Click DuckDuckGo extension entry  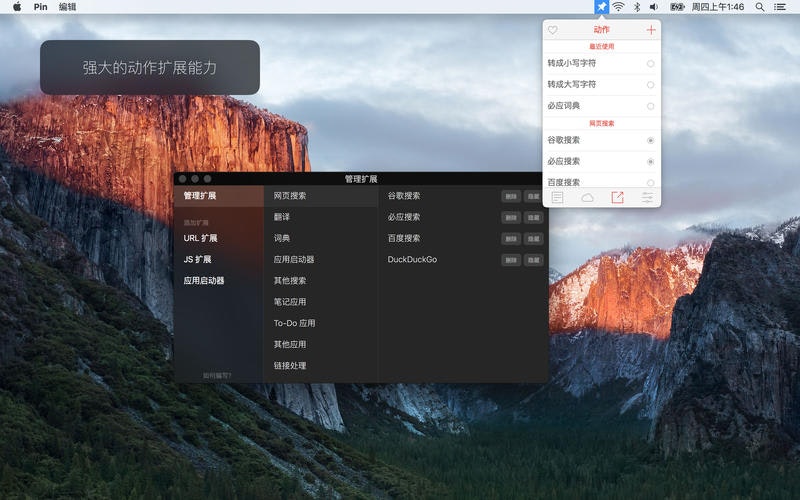point(412,259)
